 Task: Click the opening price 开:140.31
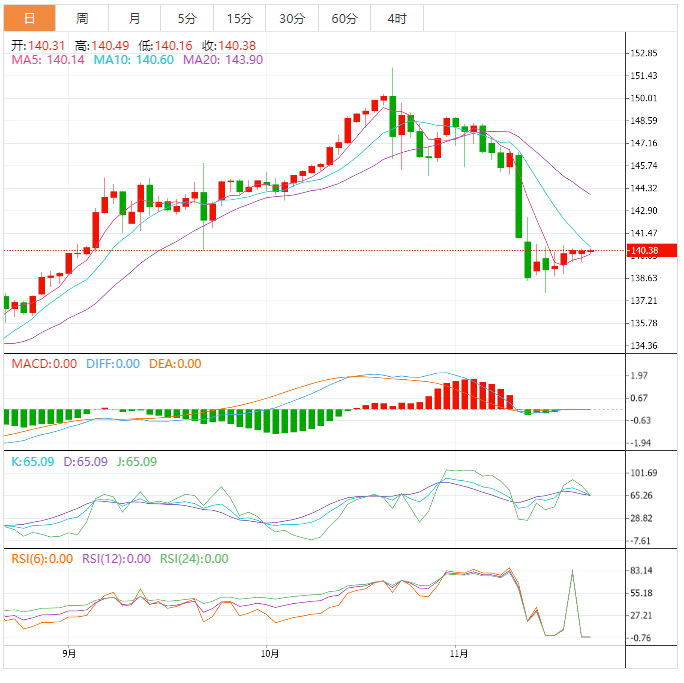click(x=38, y=46)
